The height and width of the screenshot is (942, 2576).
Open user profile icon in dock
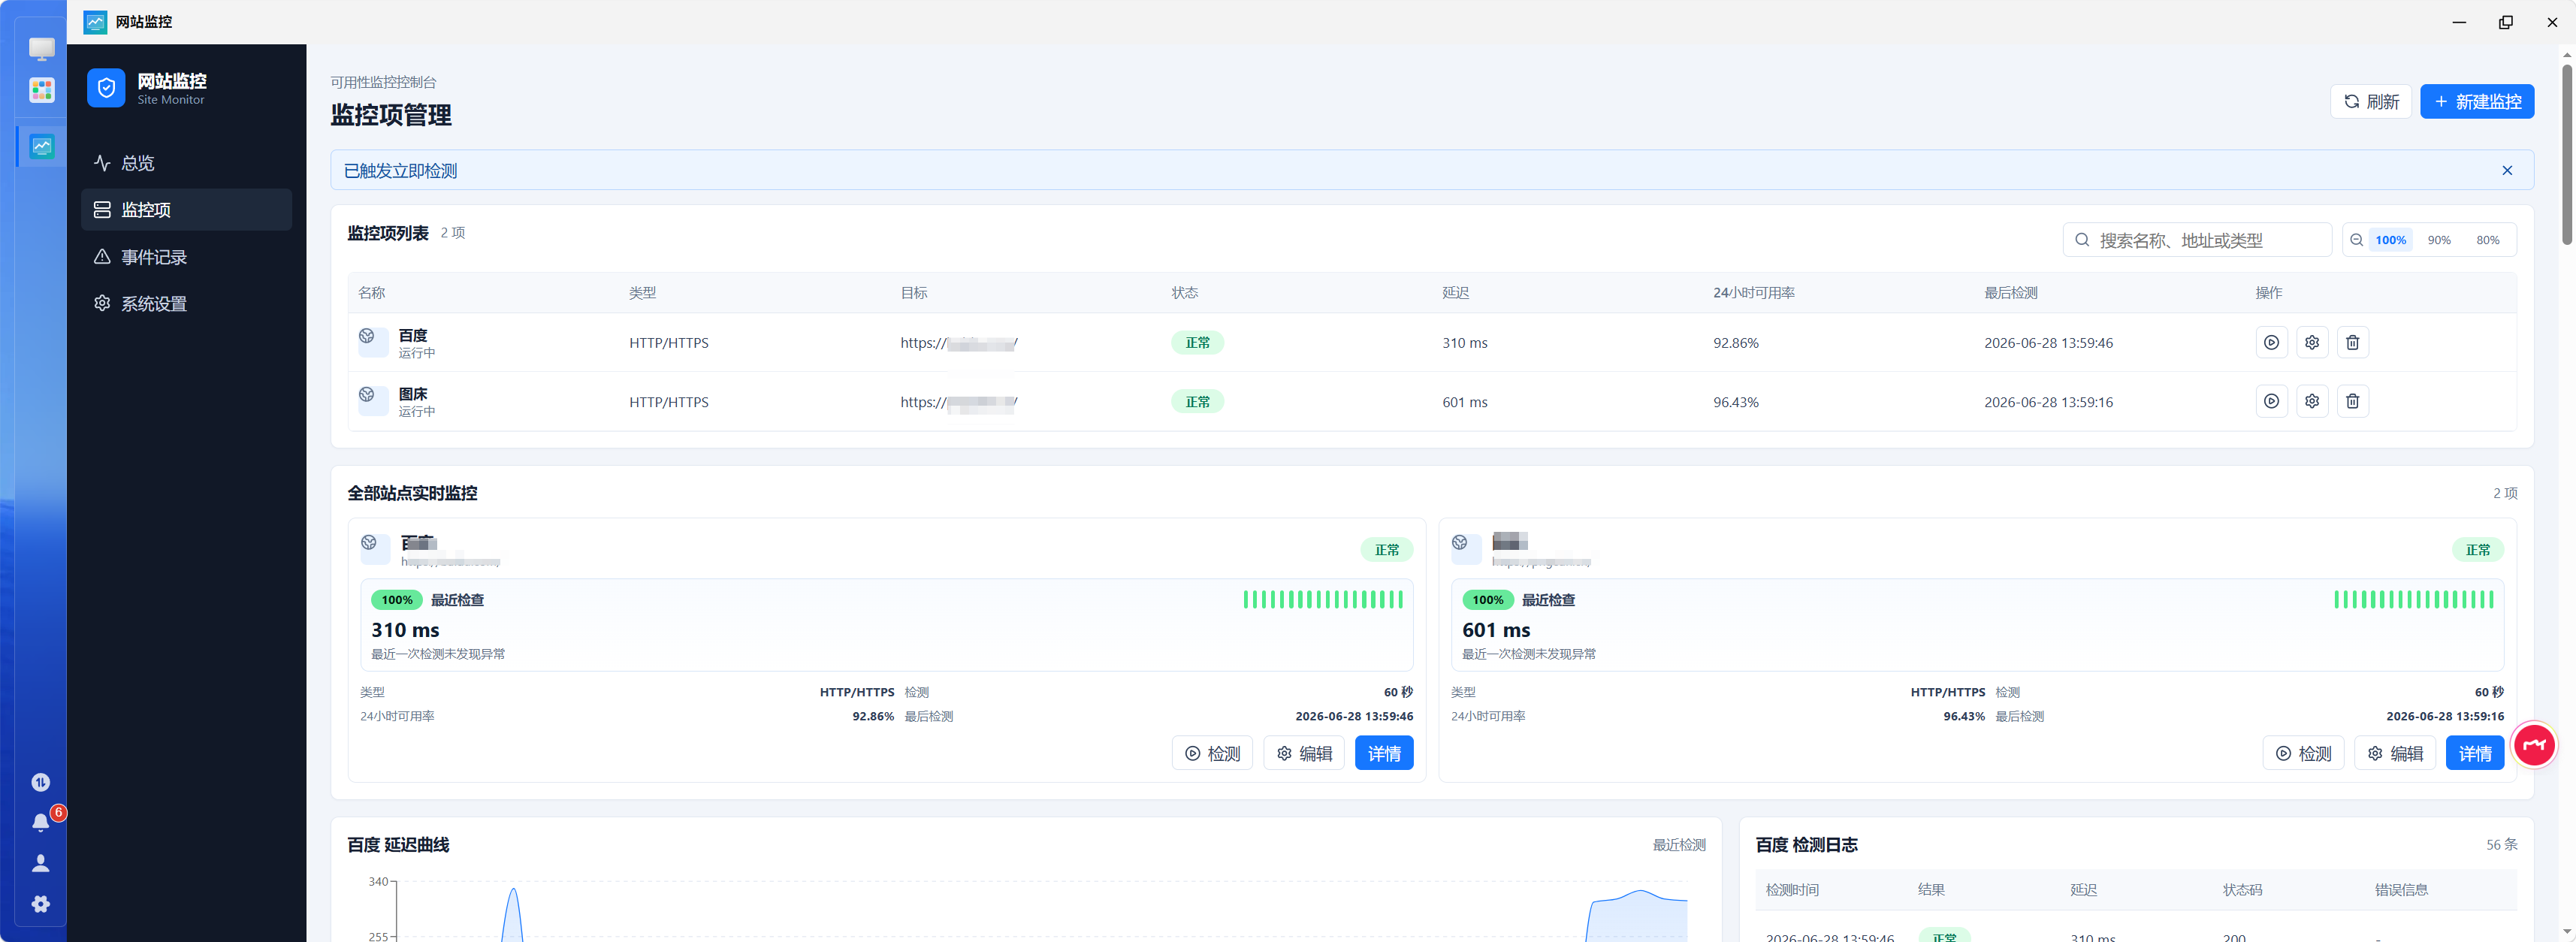click(x=41, y=863)
